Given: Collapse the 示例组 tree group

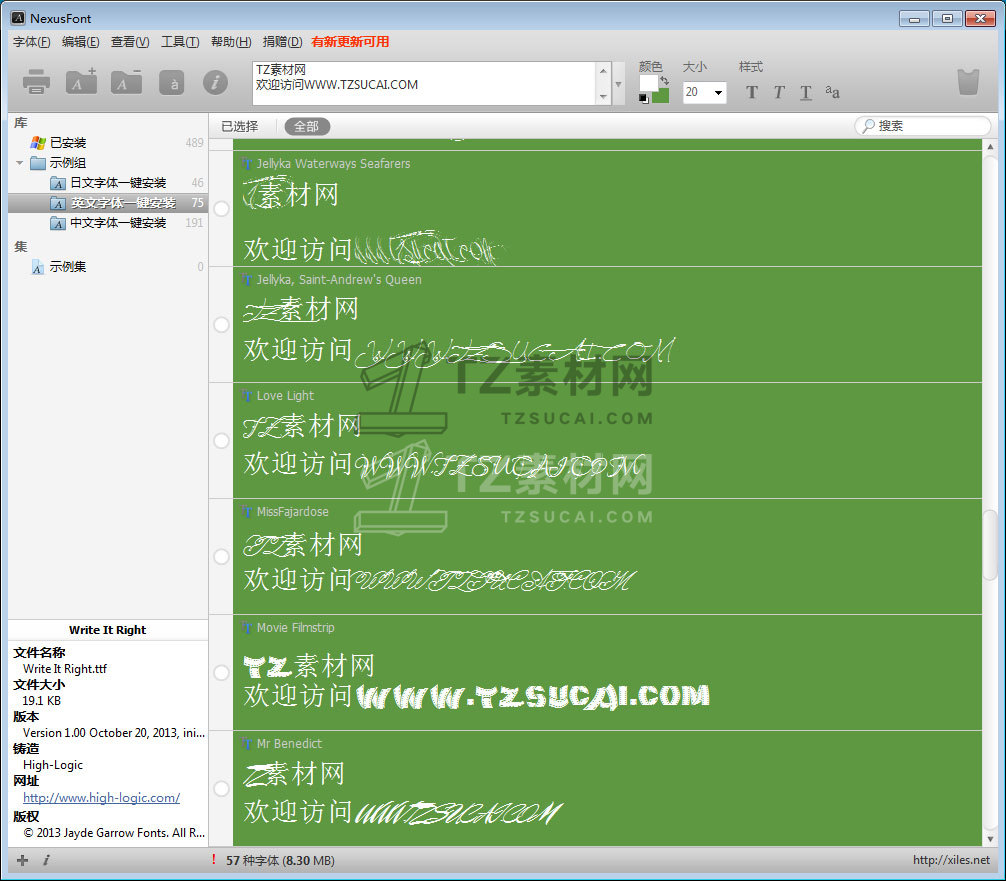Looking at the screenshot, I should point(19,163).
